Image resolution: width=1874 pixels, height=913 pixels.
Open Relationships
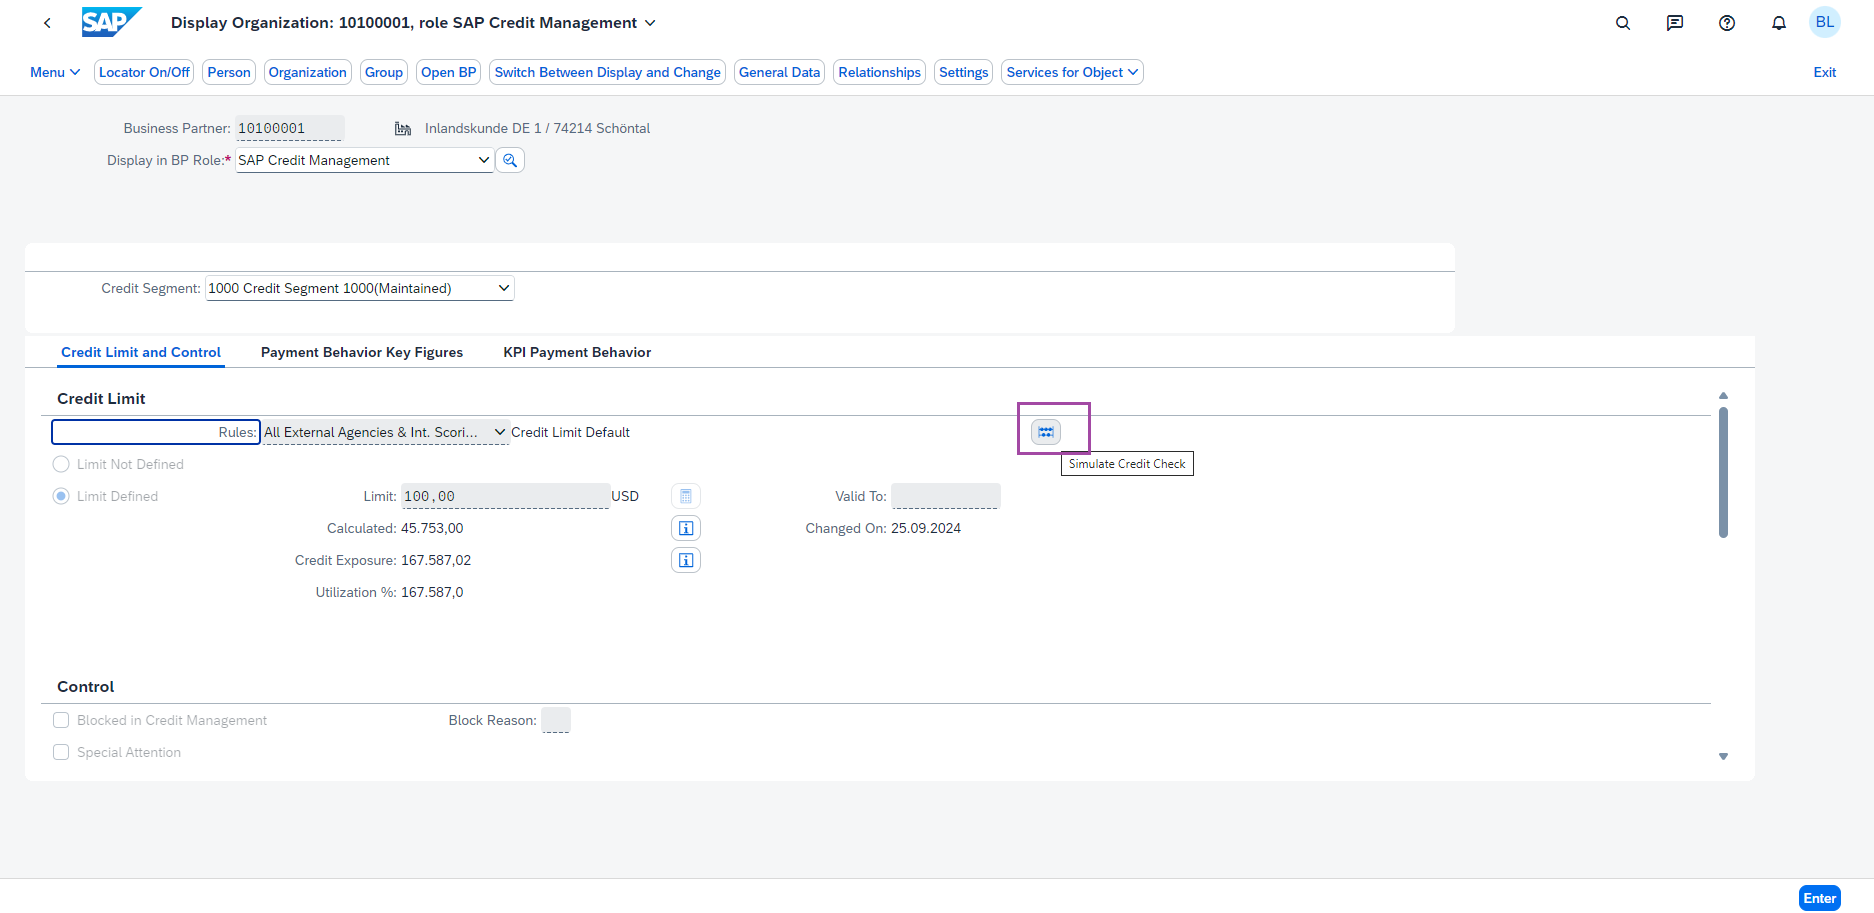coord(880,72)
